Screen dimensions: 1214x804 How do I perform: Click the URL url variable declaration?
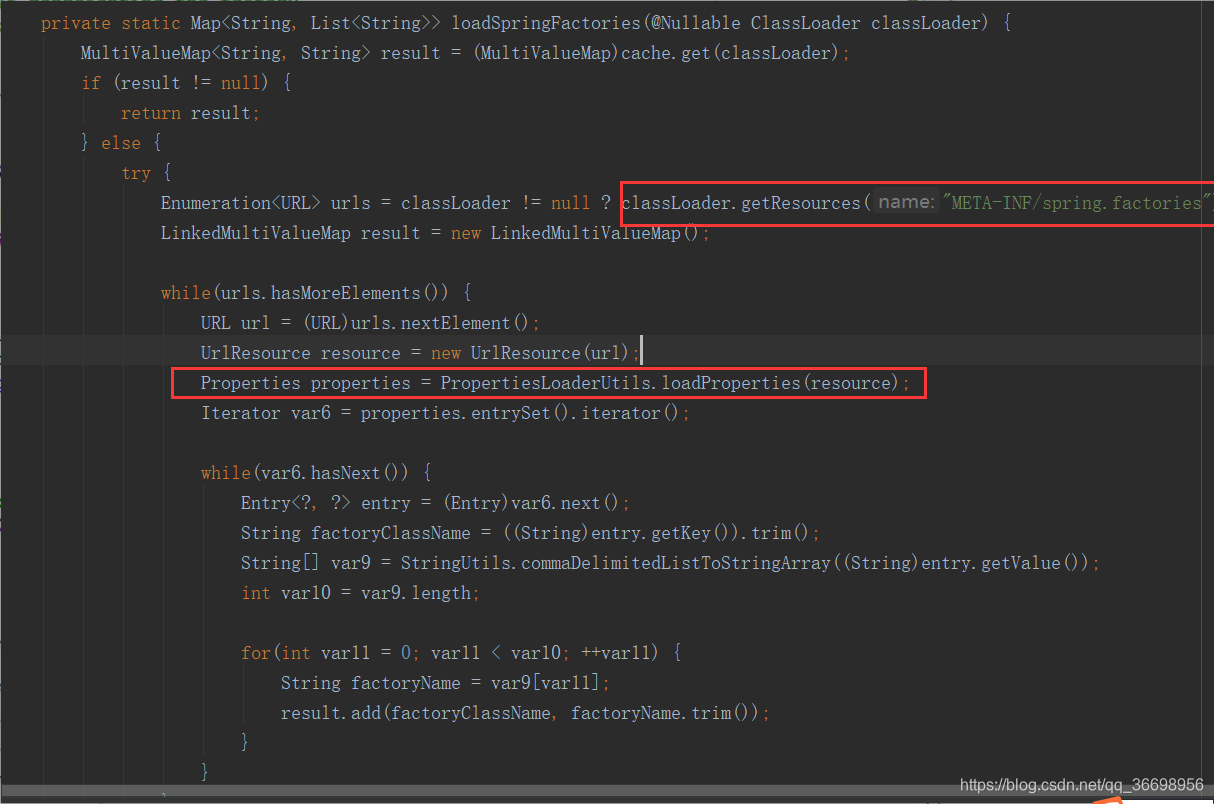pos(235,323)
